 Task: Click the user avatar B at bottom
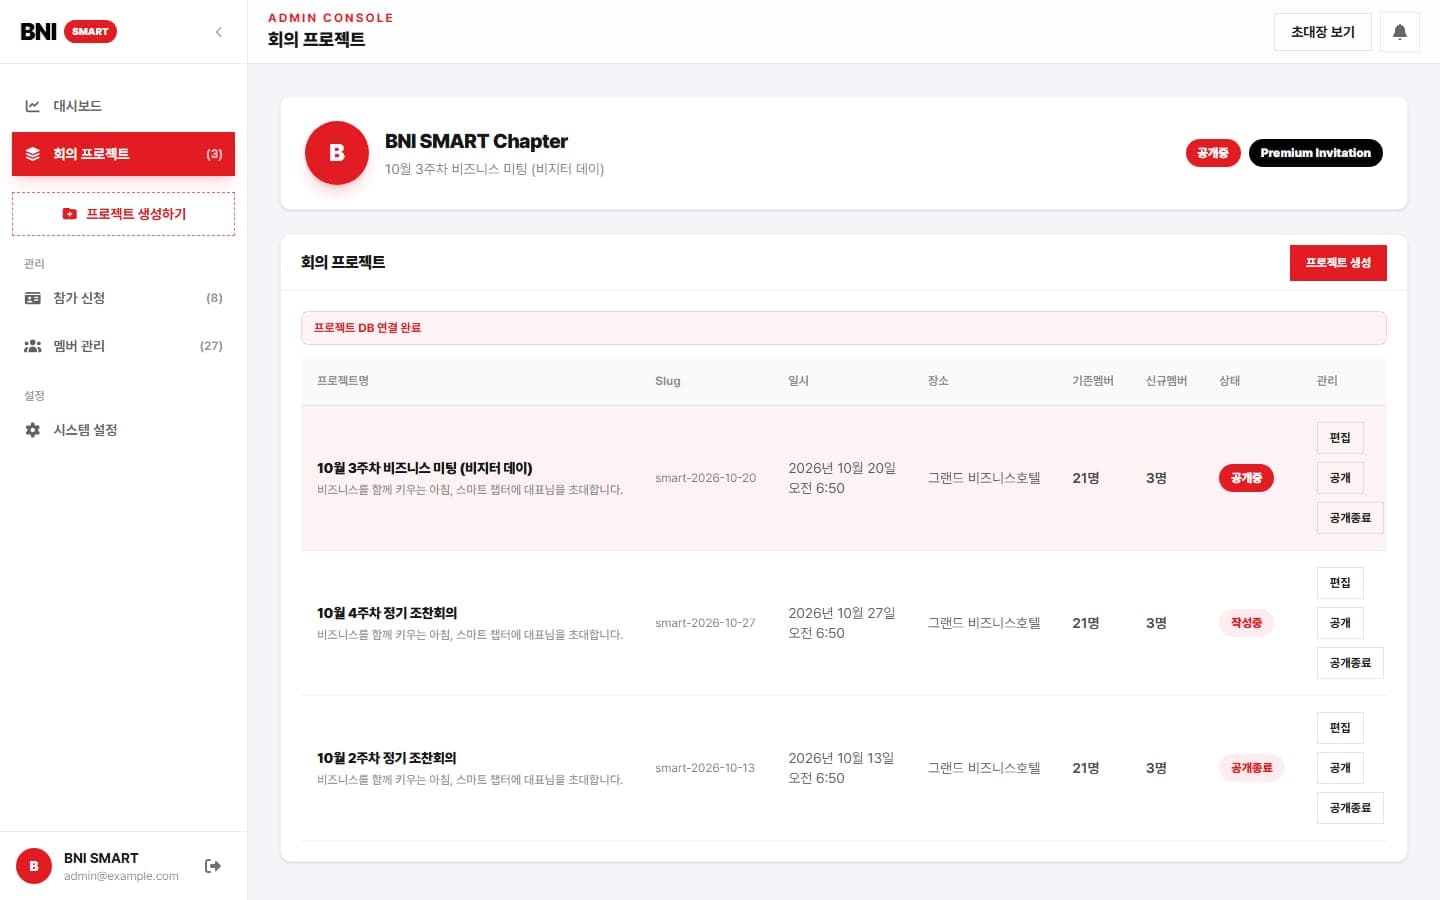pyautogui.click(x=34, y=866)
